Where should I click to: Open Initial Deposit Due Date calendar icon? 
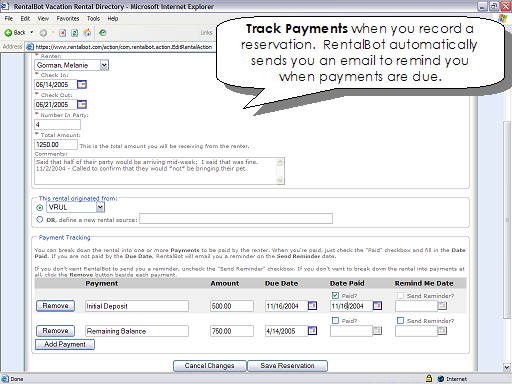pyautogui.click(x=312, y=306)
